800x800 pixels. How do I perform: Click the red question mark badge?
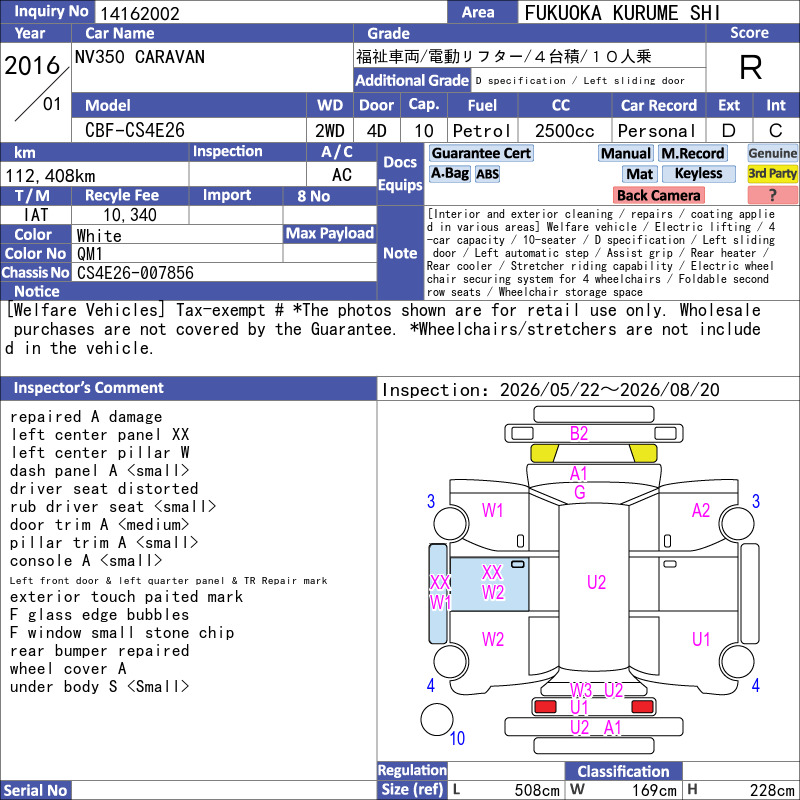coord(772,195)
